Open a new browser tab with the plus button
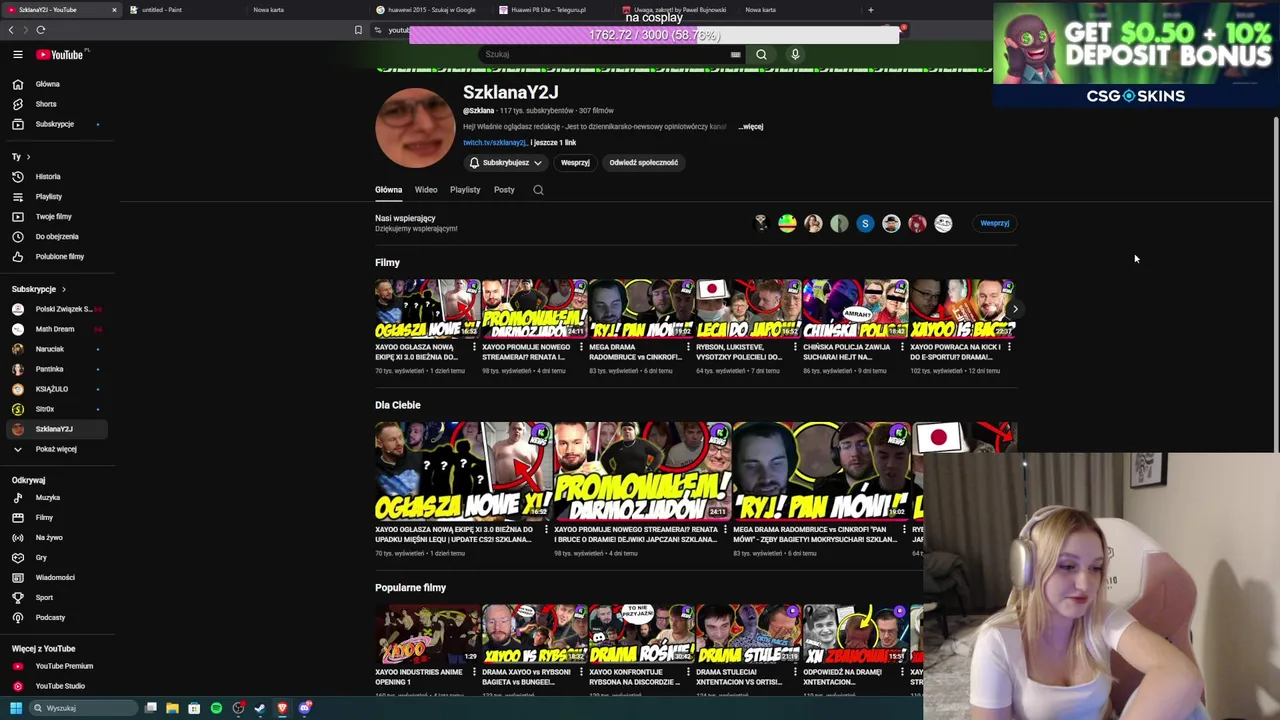Screen dimensions: 1280x720 870,10
